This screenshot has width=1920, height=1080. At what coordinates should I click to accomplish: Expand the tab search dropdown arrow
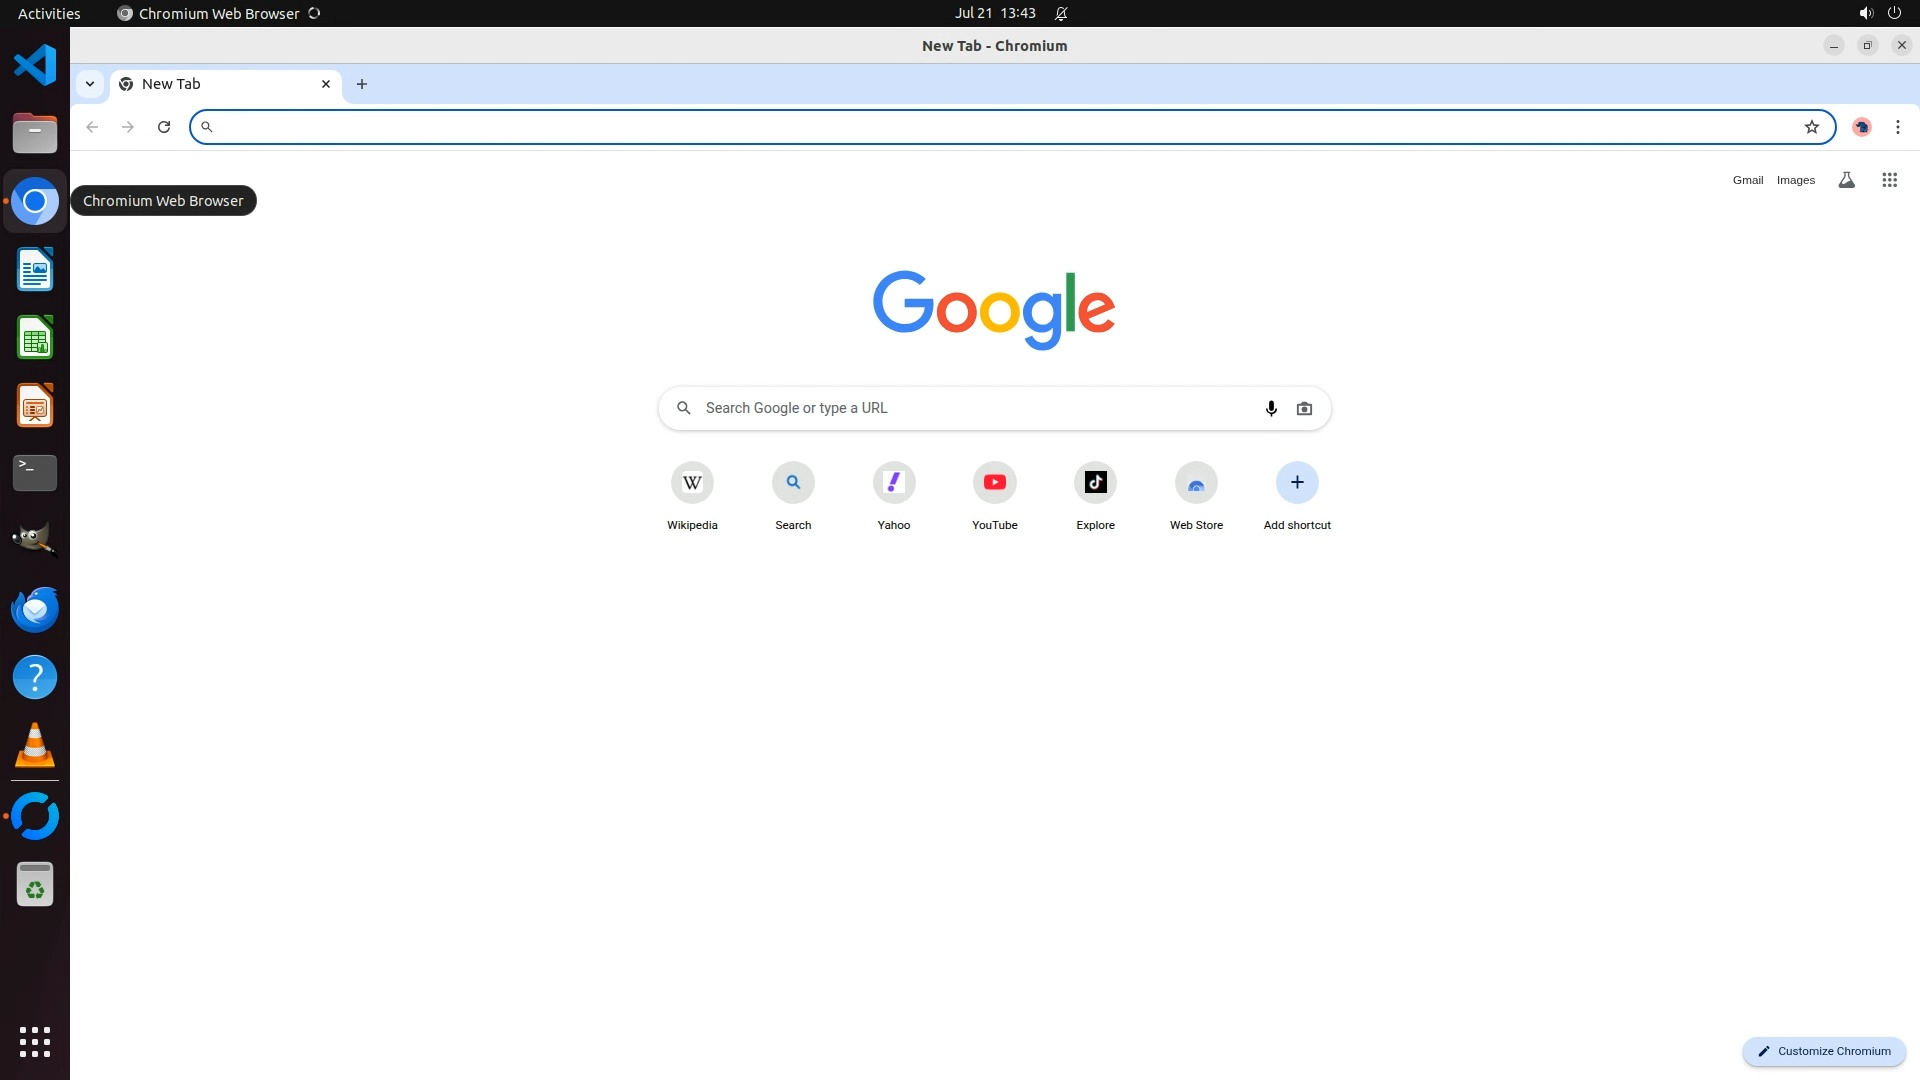click(x=90, y=84)
